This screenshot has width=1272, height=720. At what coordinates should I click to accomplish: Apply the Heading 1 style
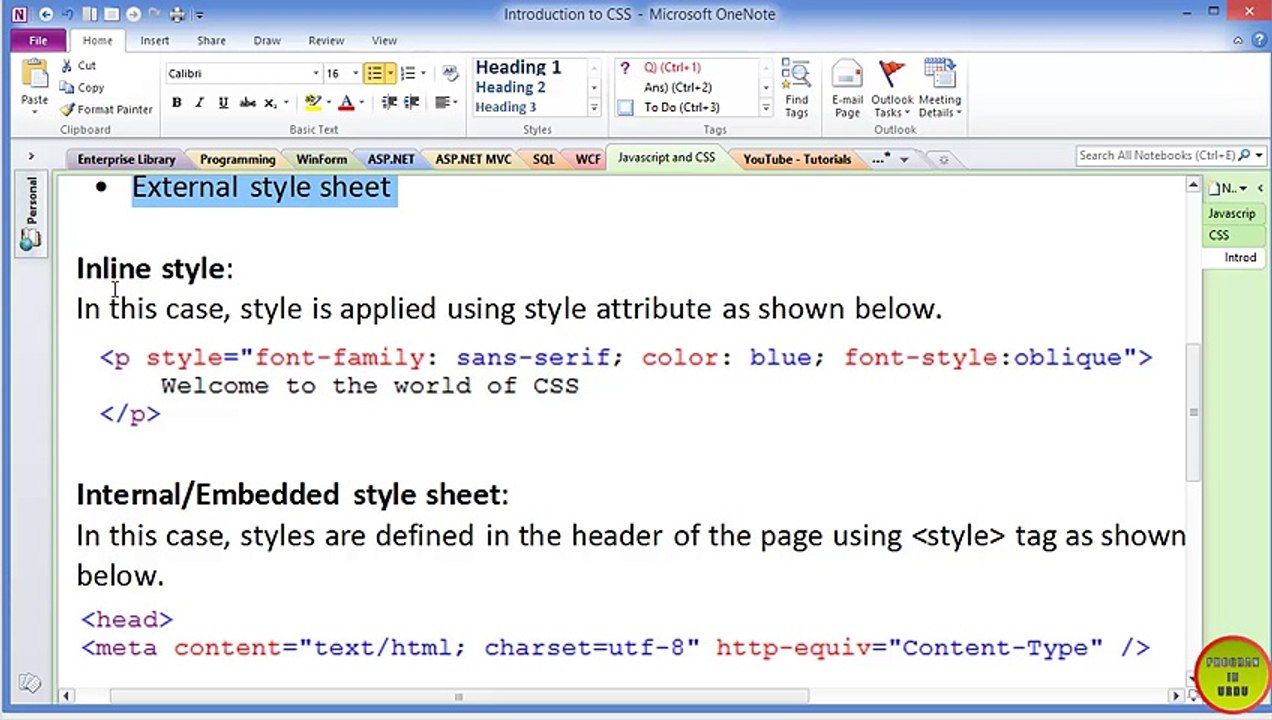(518, 67)
